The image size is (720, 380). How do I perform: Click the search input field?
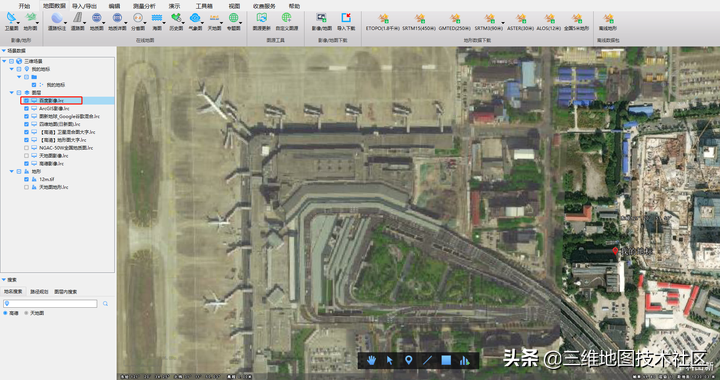point(51,304)
